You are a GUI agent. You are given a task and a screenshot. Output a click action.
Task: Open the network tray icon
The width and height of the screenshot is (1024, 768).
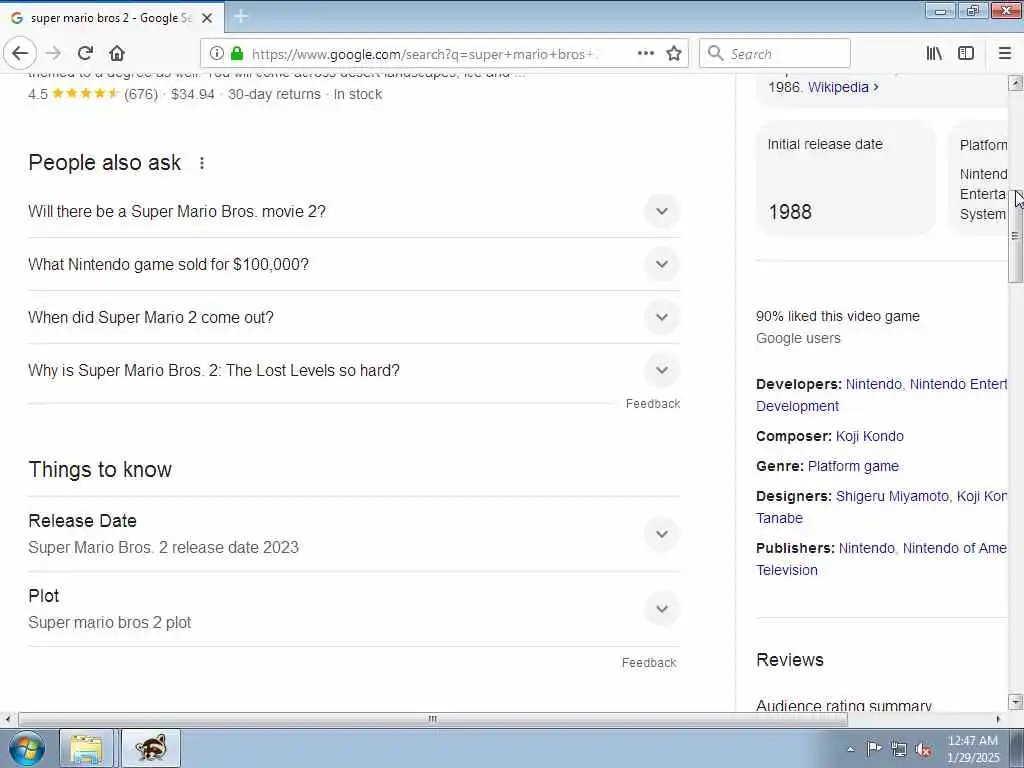pos(899,749)
